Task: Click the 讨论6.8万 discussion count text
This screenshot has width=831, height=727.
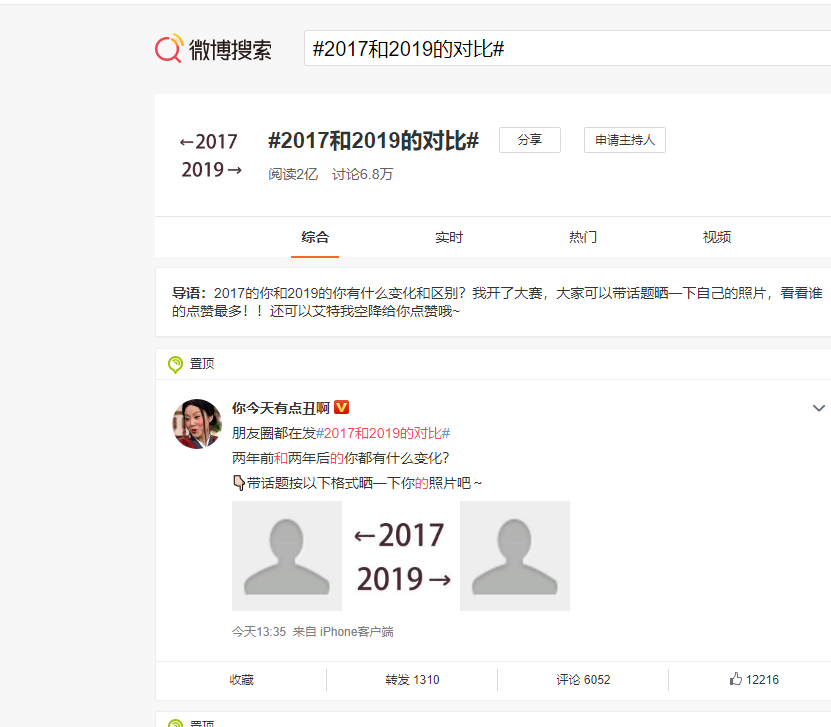Action: point(363,174)
